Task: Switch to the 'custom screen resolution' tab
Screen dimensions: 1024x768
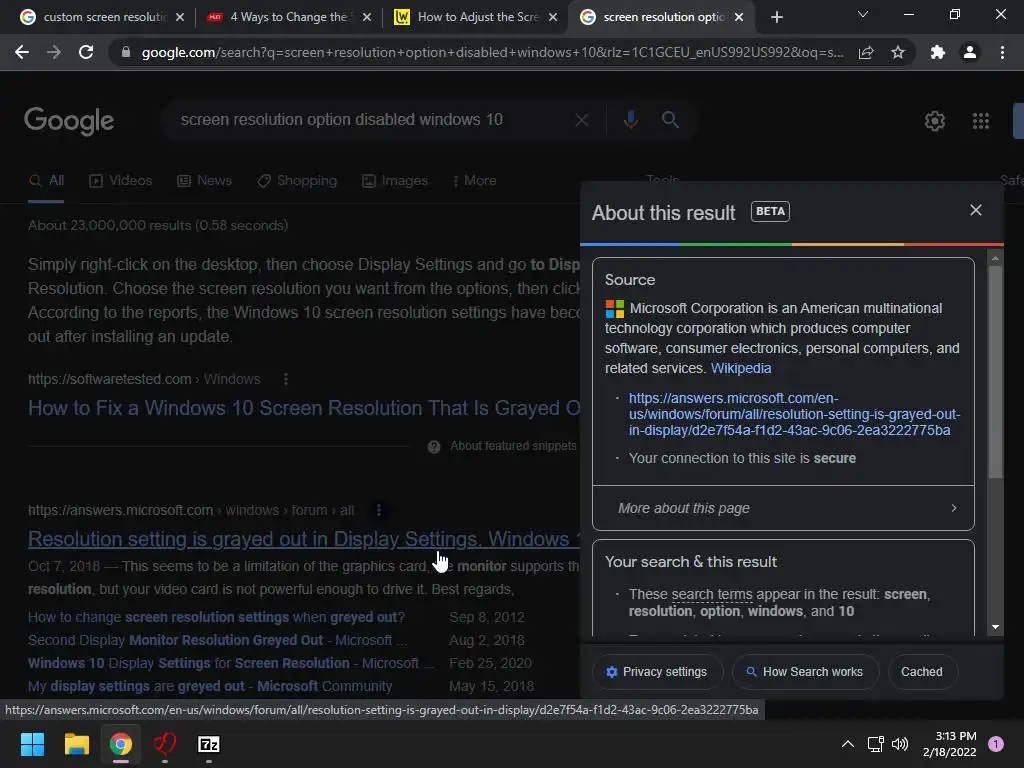Action: click(104, 17)
